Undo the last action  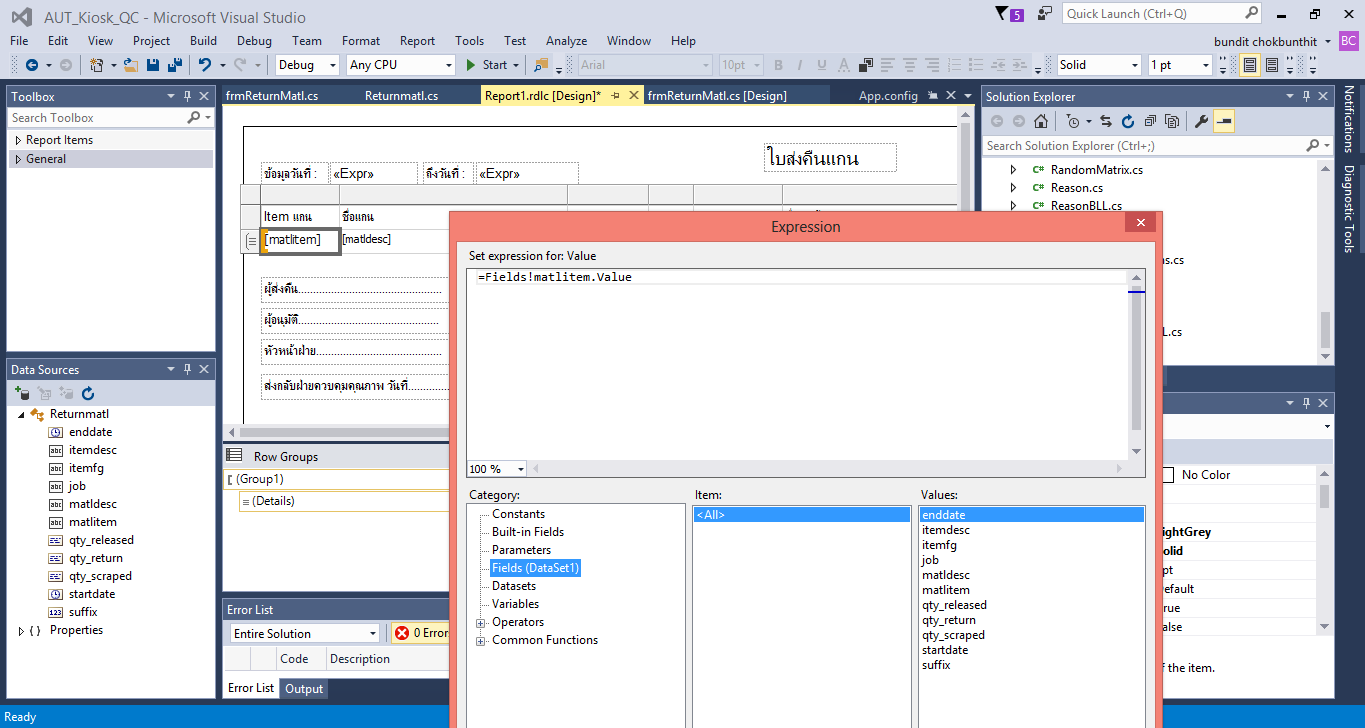(x=205, y=65)
